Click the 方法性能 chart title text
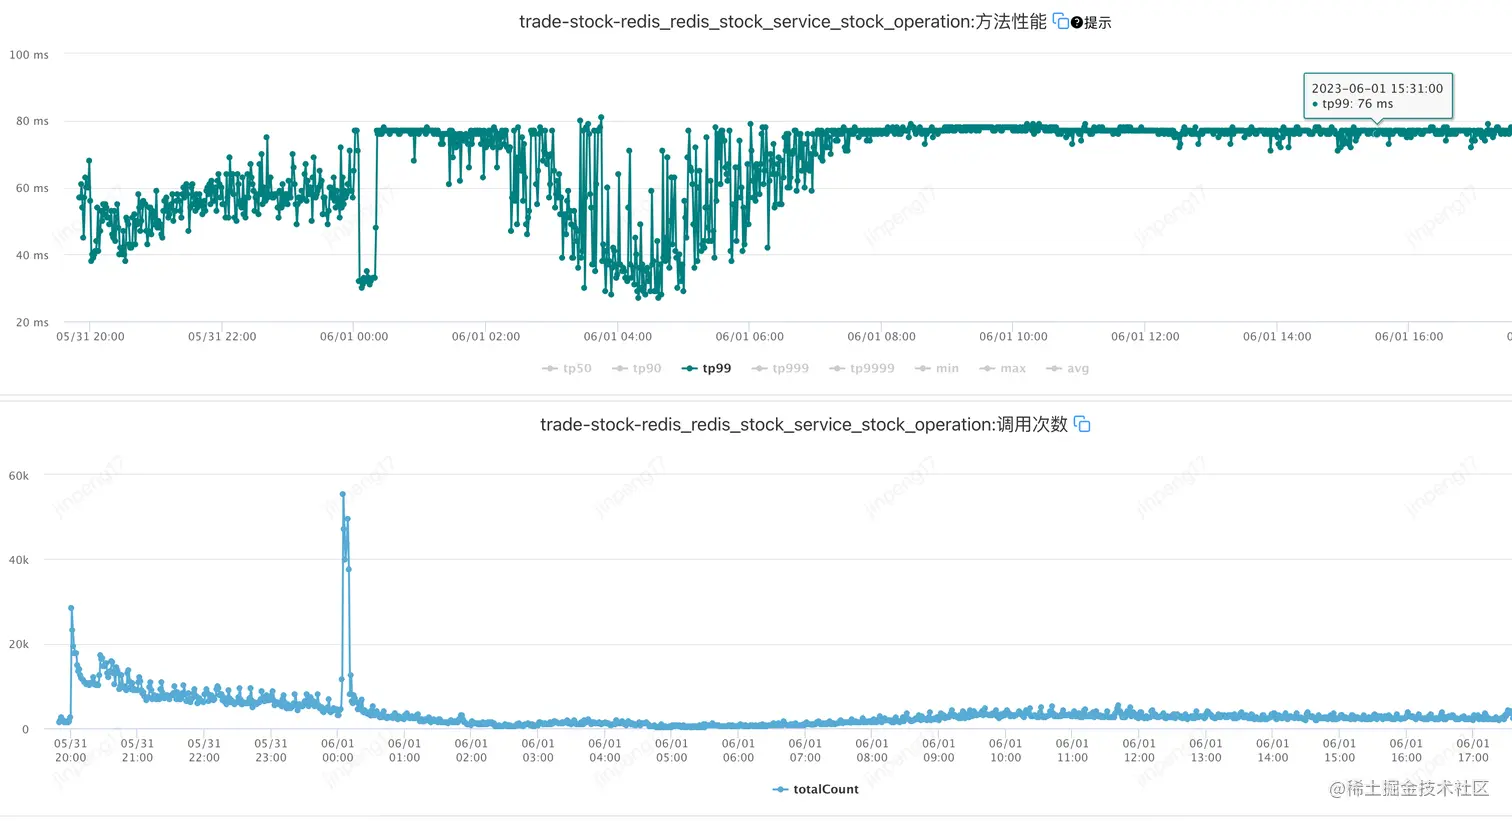Viewport: 1512px width, 821px height. point(783,21)
